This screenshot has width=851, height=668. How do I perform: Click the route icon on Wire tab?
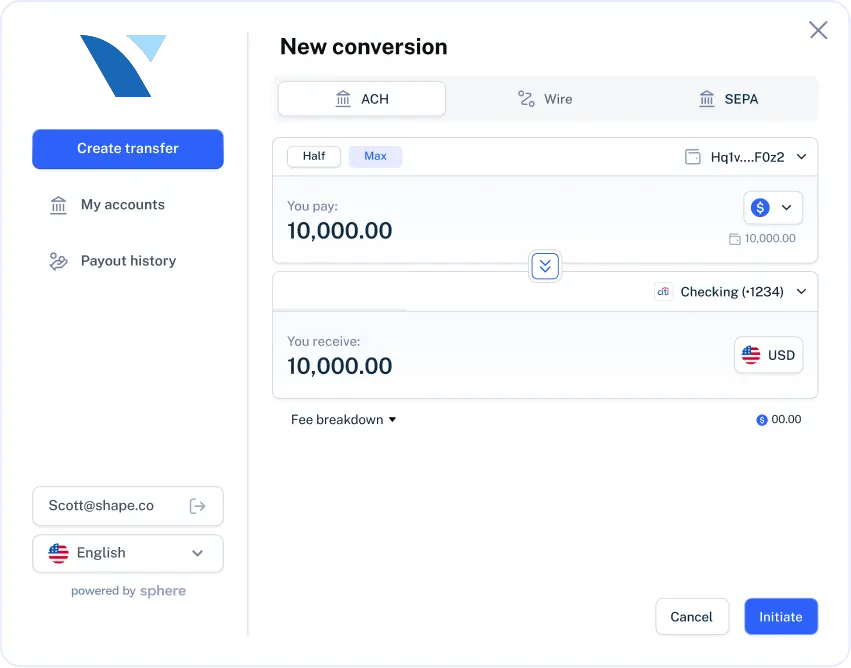[526, 99]
